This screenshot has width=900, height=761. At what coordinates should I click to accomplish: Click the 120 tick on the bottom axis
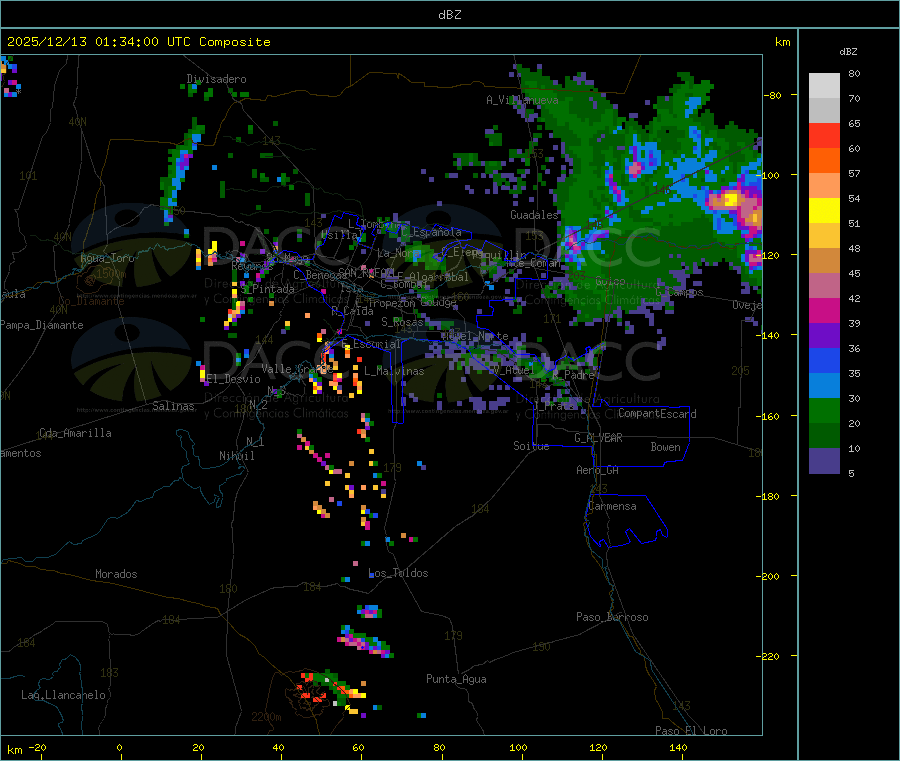(x=598, y=747)
